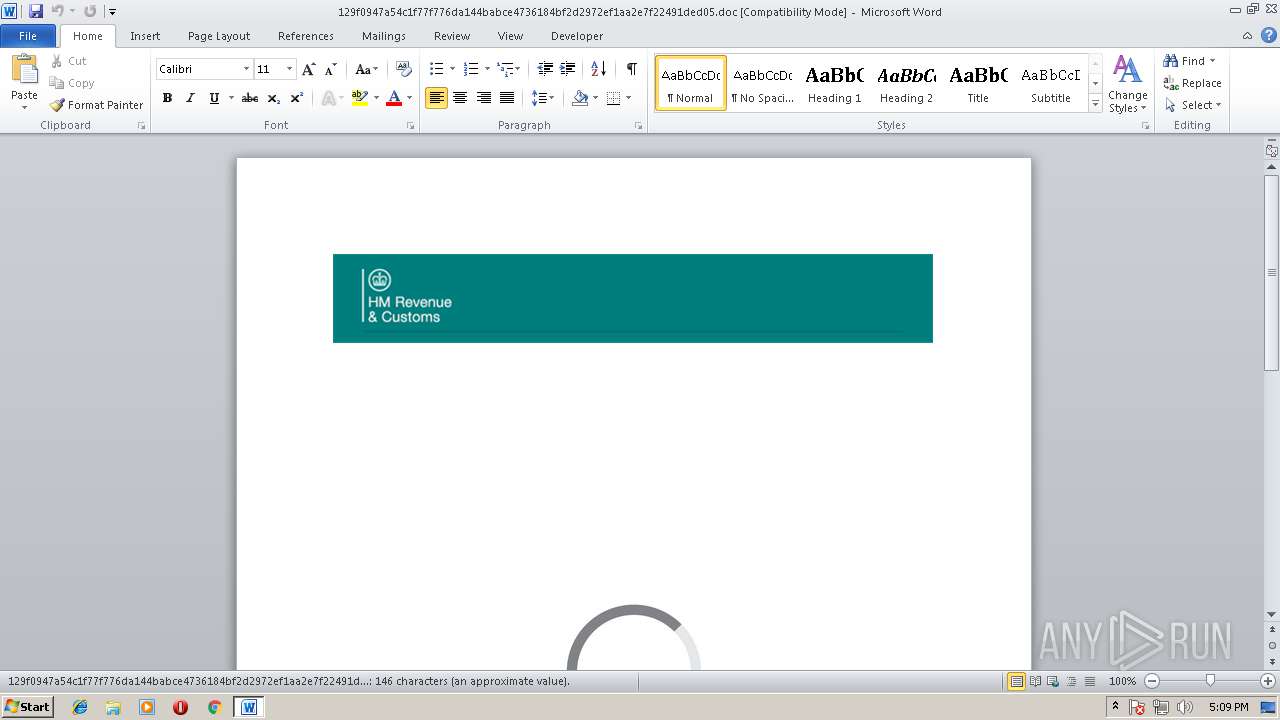This screenshot has width=1280, height=720.
Task: Apply the Normal style
Action: pyautogui.click(x=690, y=83)
